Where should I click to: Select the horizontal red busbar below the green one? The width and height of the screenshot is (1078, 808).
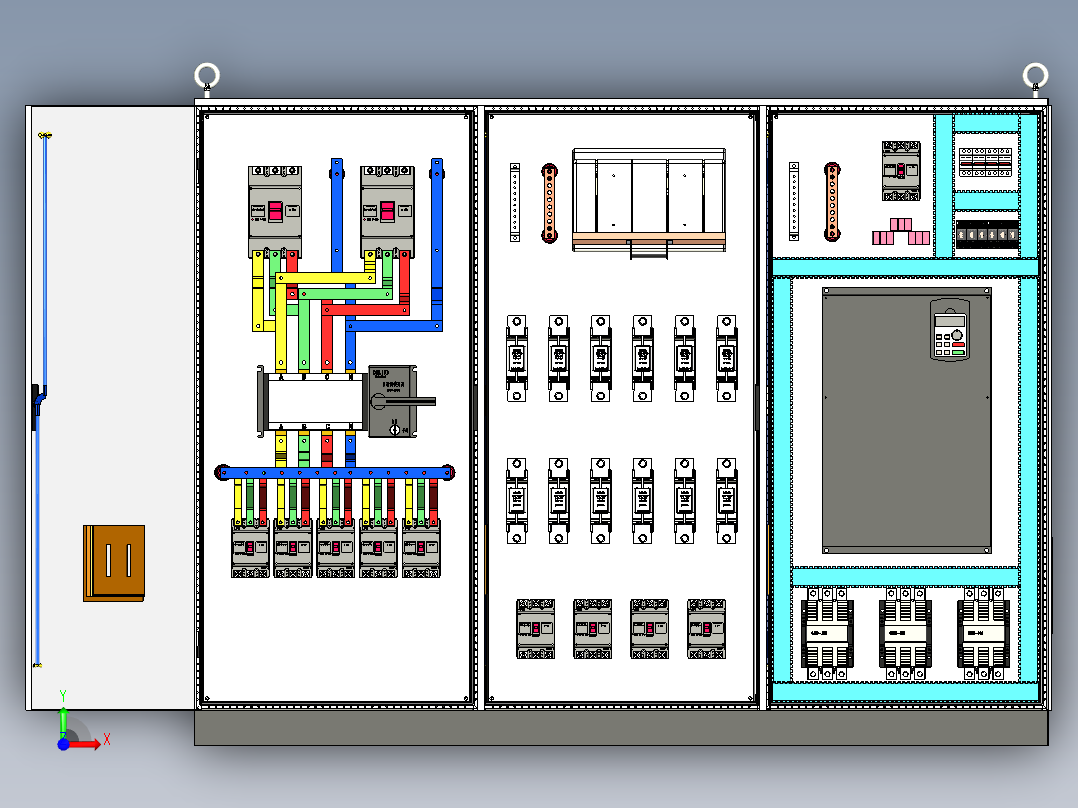(365, 310)
